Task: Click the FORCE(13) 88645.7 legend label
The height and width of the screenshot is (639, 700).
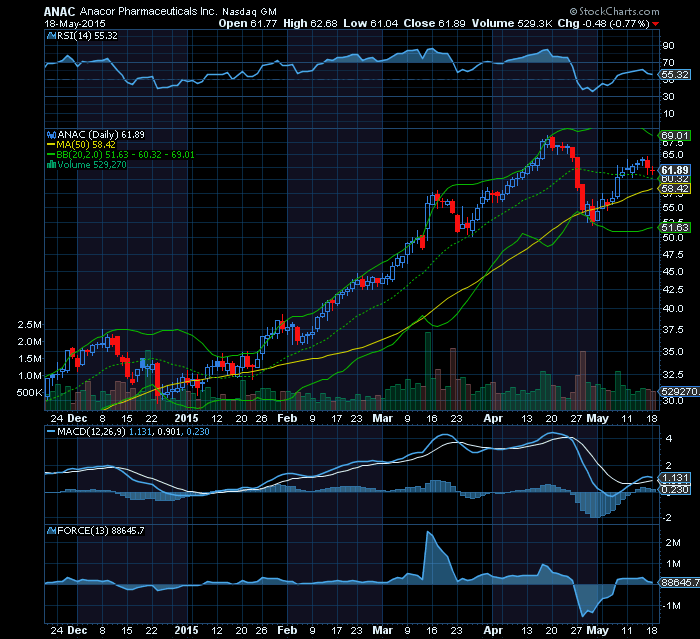Action: point(100,530)
